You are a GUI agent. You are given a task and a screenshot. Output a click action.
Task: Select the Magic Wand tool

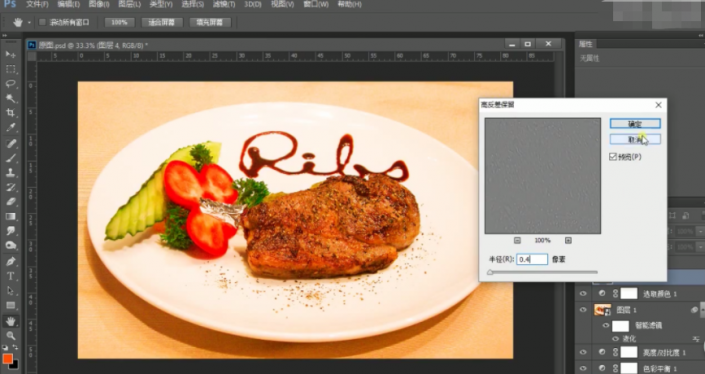[10, 98]
